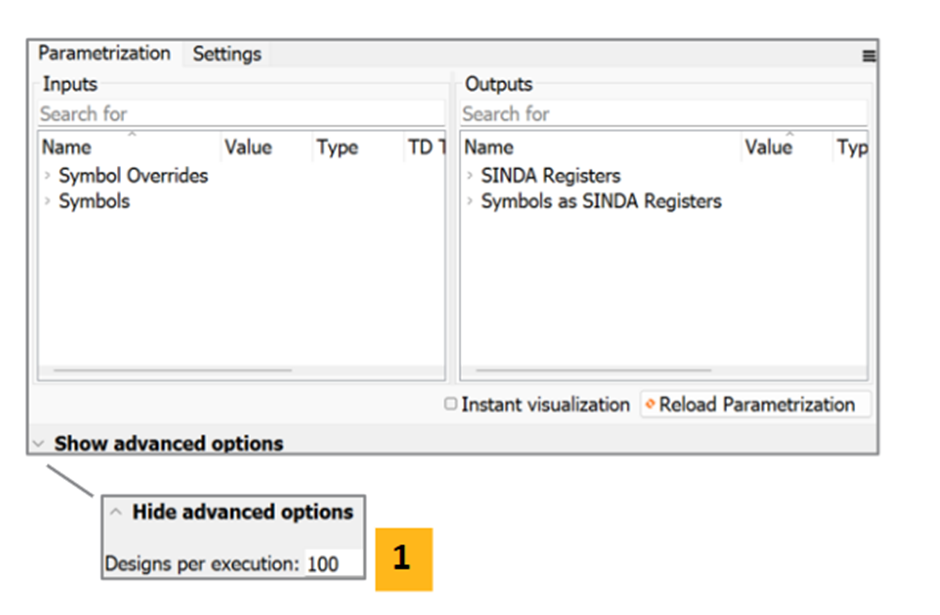940x615 pixels.
Task: Expand the Symbols input node
Action: tap(47, 202)
